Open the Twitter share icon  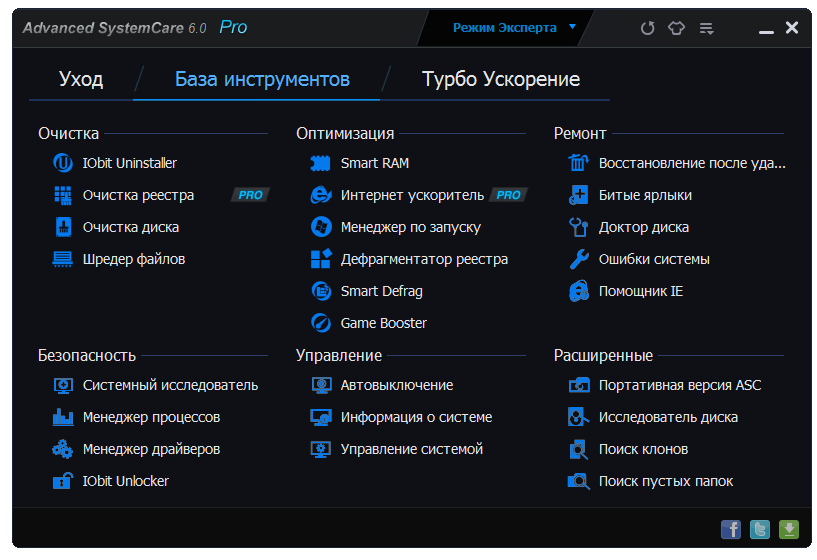tap(760, 529)
